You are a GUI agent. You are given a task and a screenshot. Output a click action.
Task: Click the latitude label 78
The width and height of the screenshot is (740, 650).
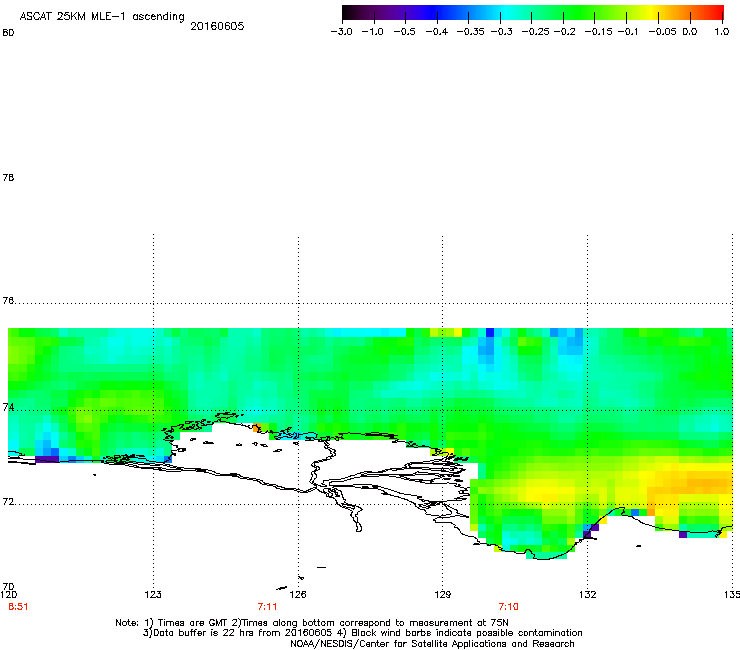[8, 177]
